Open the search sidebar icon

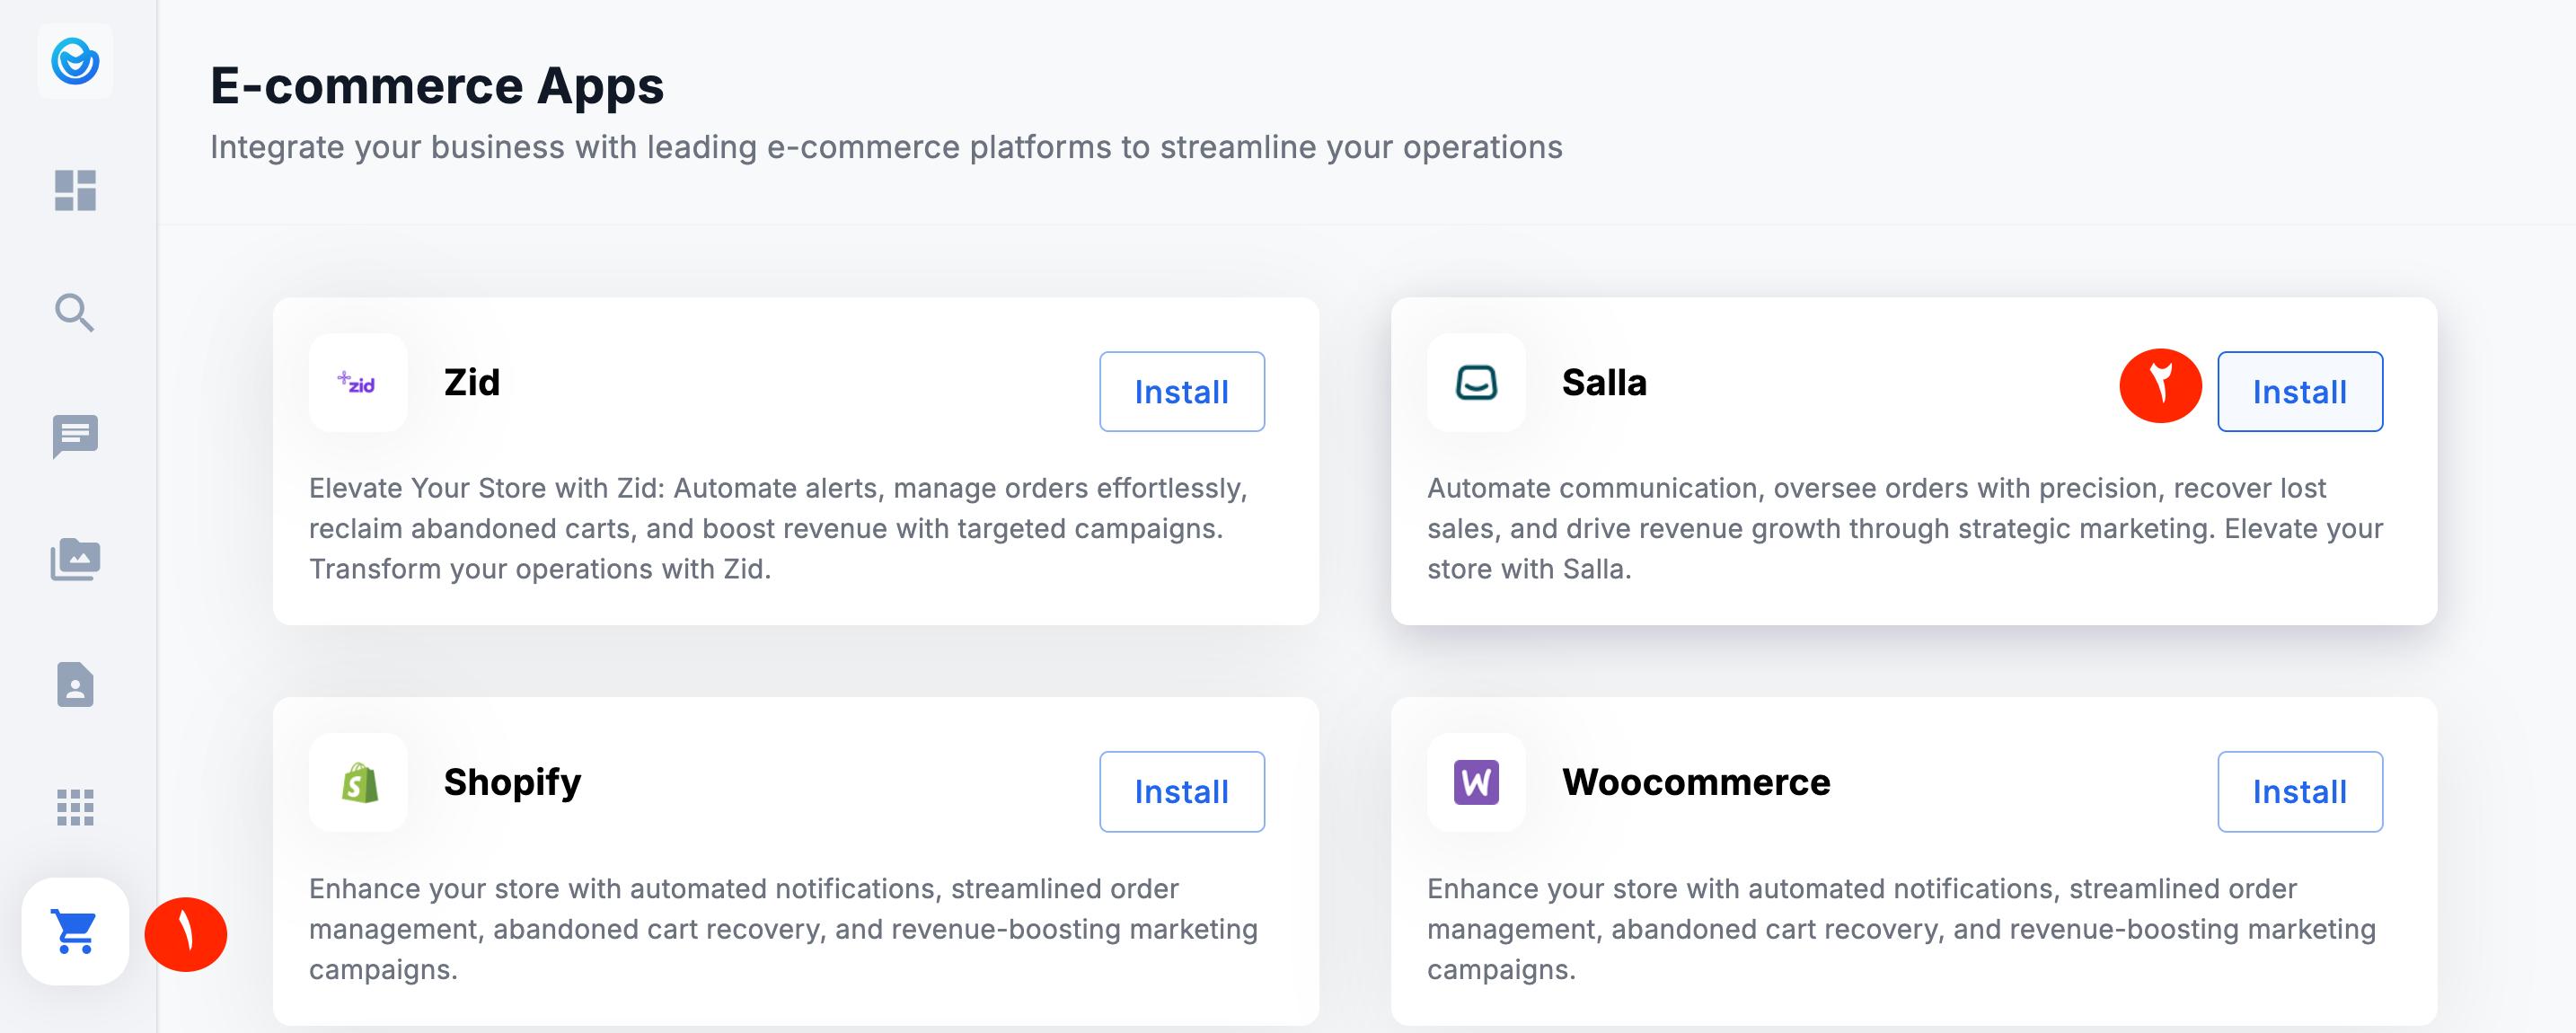point(75,313)
